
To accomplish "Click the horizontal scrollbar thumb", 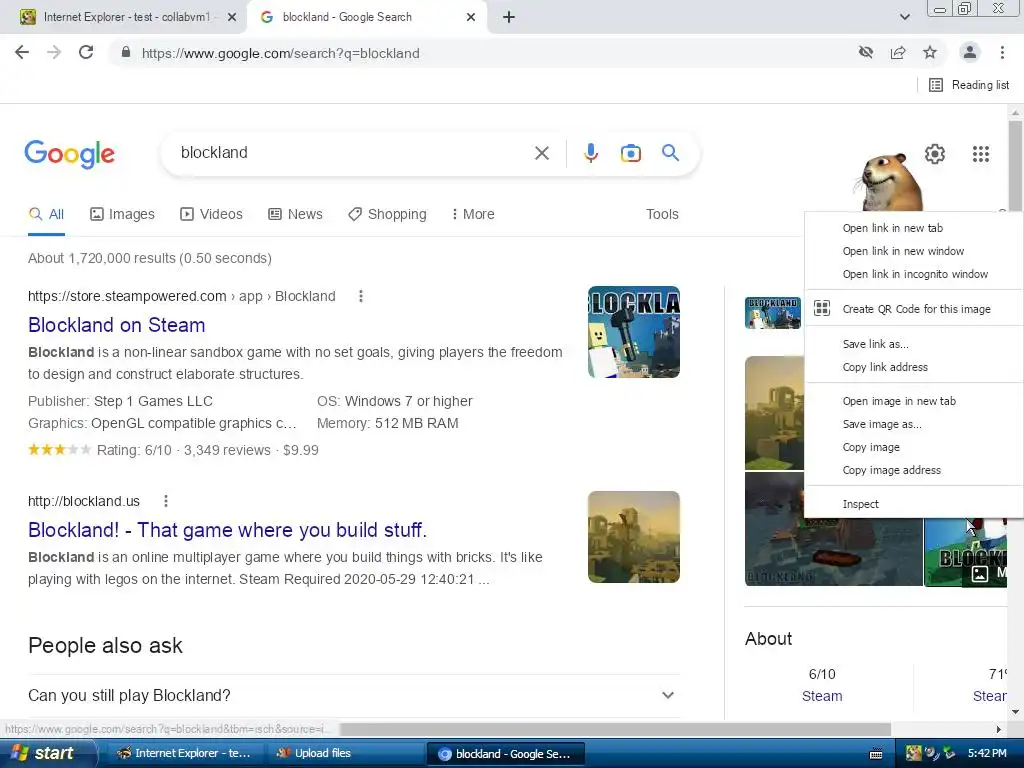I will 615,729.
